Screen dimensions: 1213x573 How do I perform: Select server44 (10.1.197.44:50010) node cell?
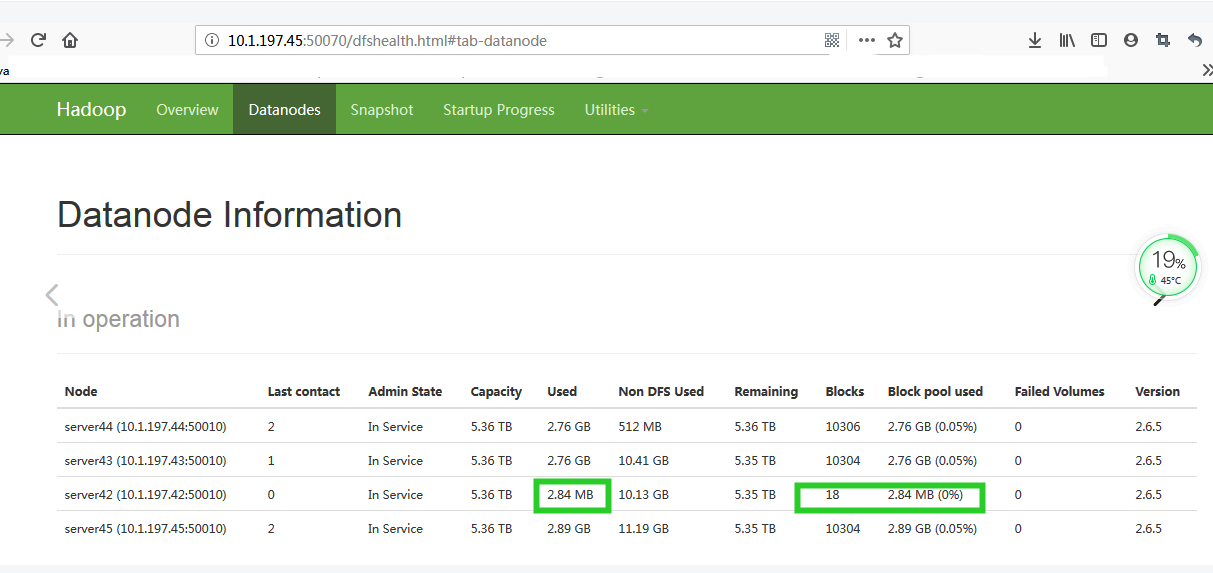point(145,426)
